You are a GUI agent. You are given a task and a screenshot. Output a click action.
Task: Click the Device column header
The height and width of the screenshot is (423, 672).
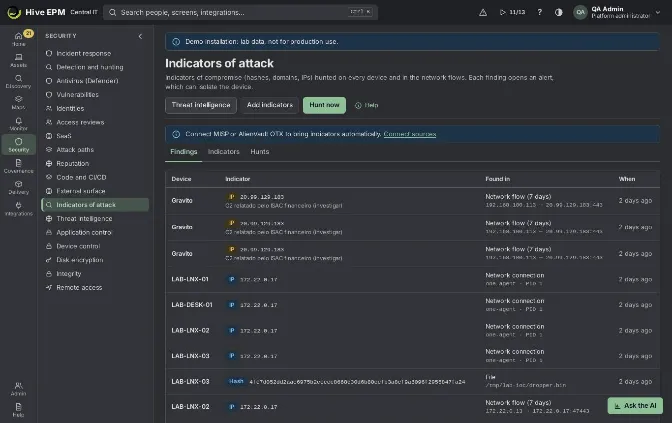point(181,179)
